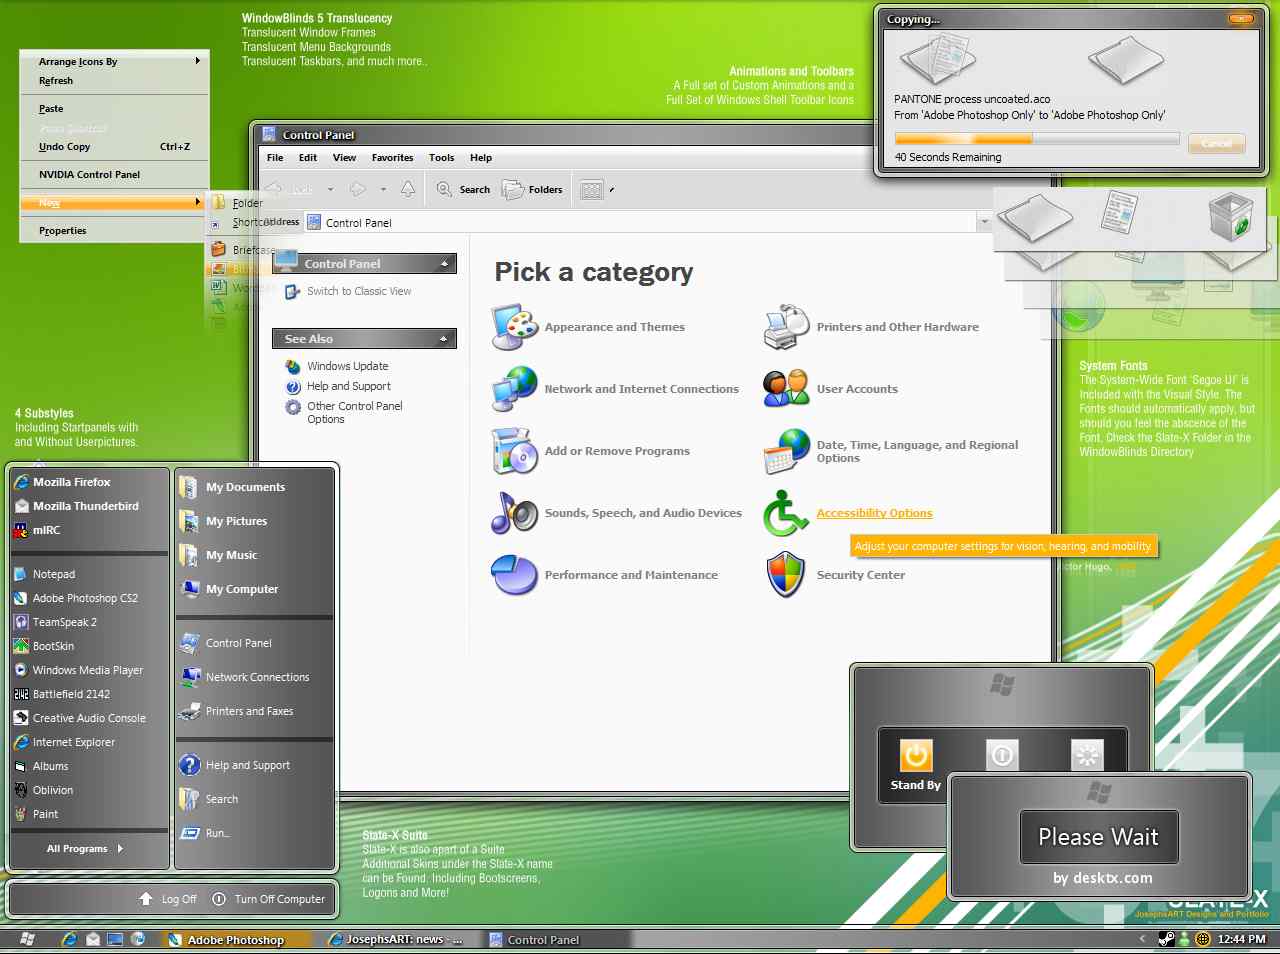Click Performance and Maintenance pie chart icon

(x=515, y=575)
